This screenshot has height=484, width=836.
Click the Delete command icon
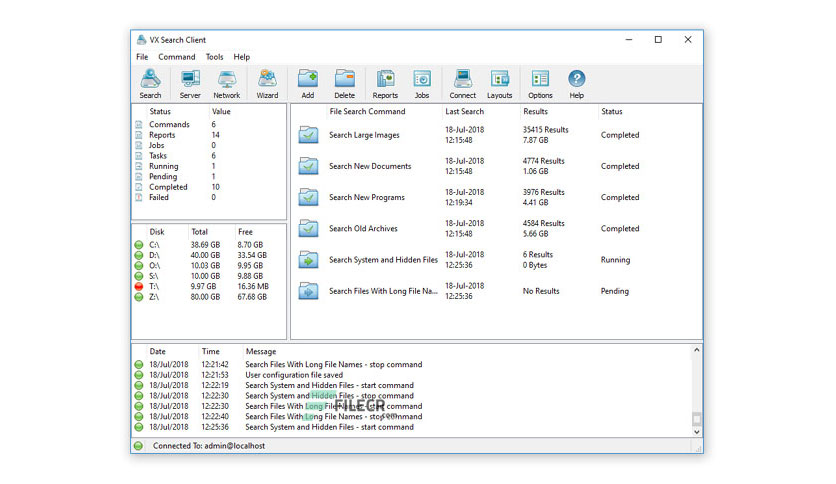[x=344, y=84]
